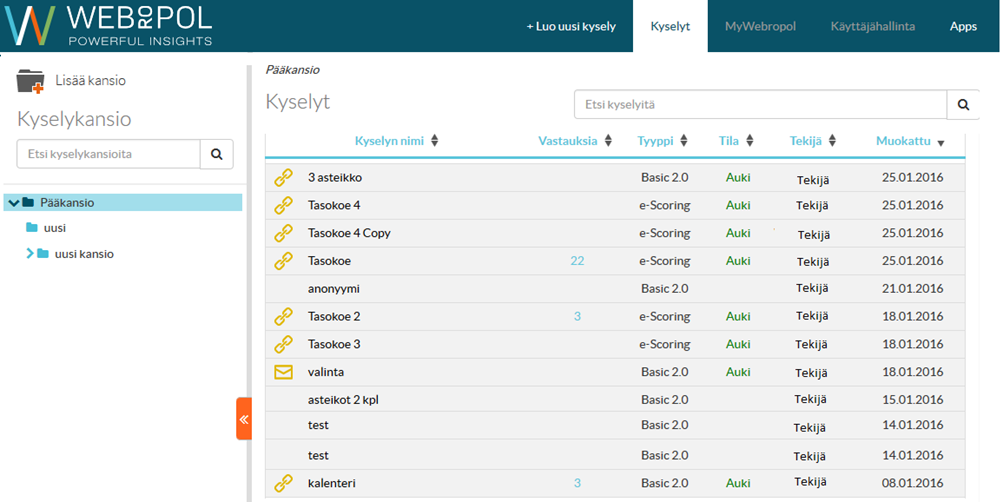Open the Tasokoe 2 survey

[334, 317]
